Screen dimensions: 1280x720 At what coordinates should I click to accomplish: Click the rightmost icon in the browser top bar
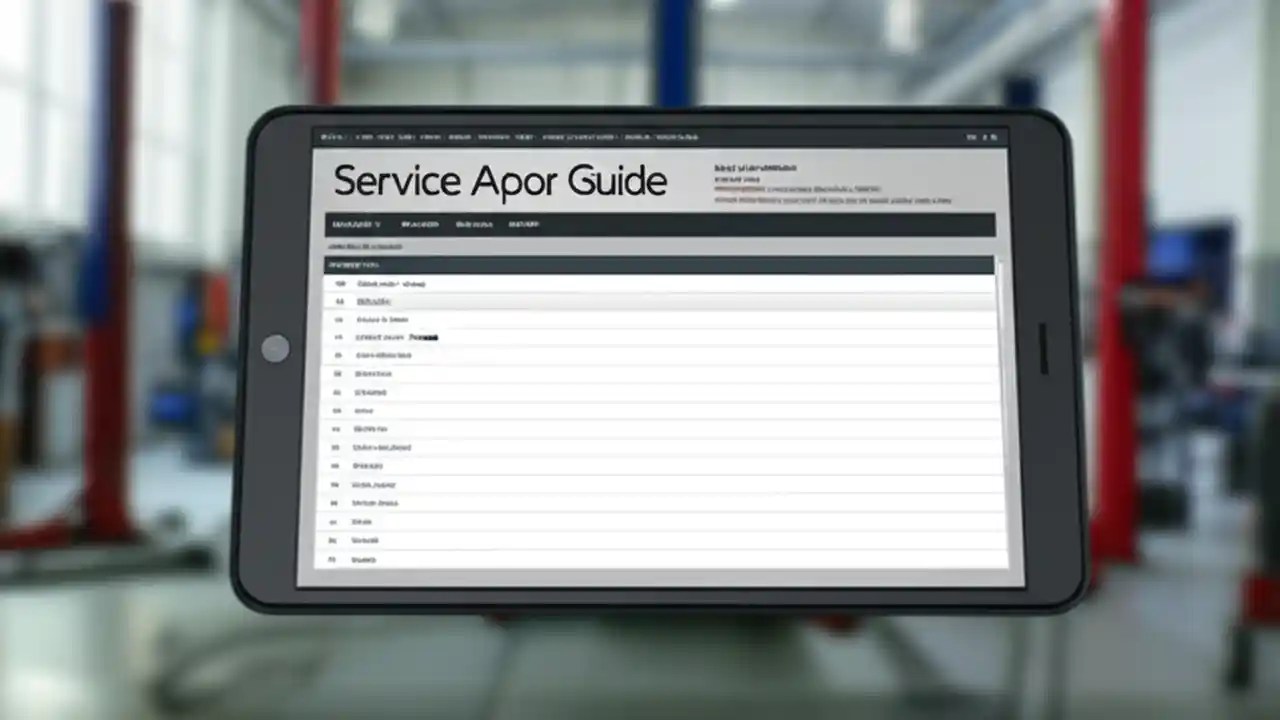point(996,135)
